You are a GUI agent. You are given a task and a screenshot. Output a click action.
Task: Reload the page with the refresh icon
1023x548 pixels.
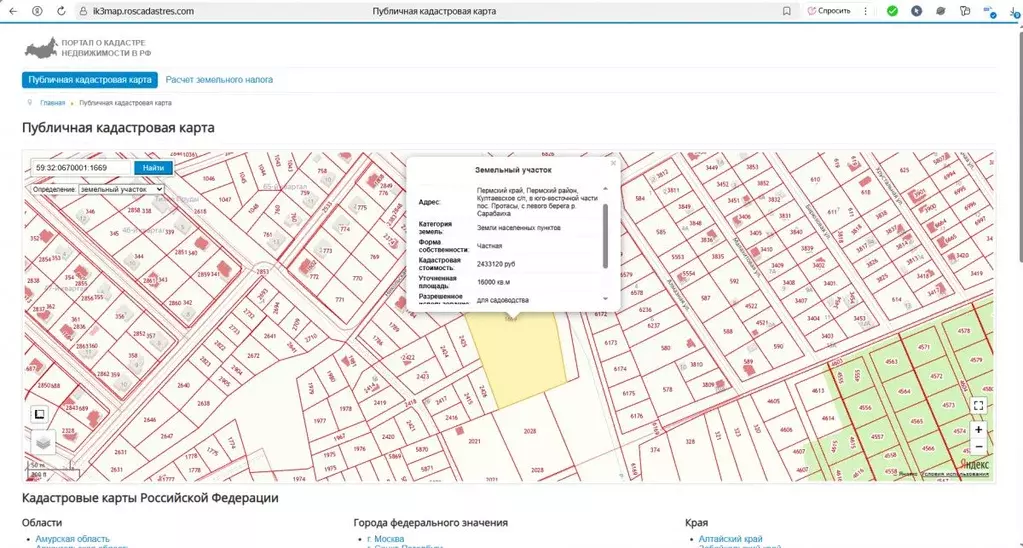(61, 11)
